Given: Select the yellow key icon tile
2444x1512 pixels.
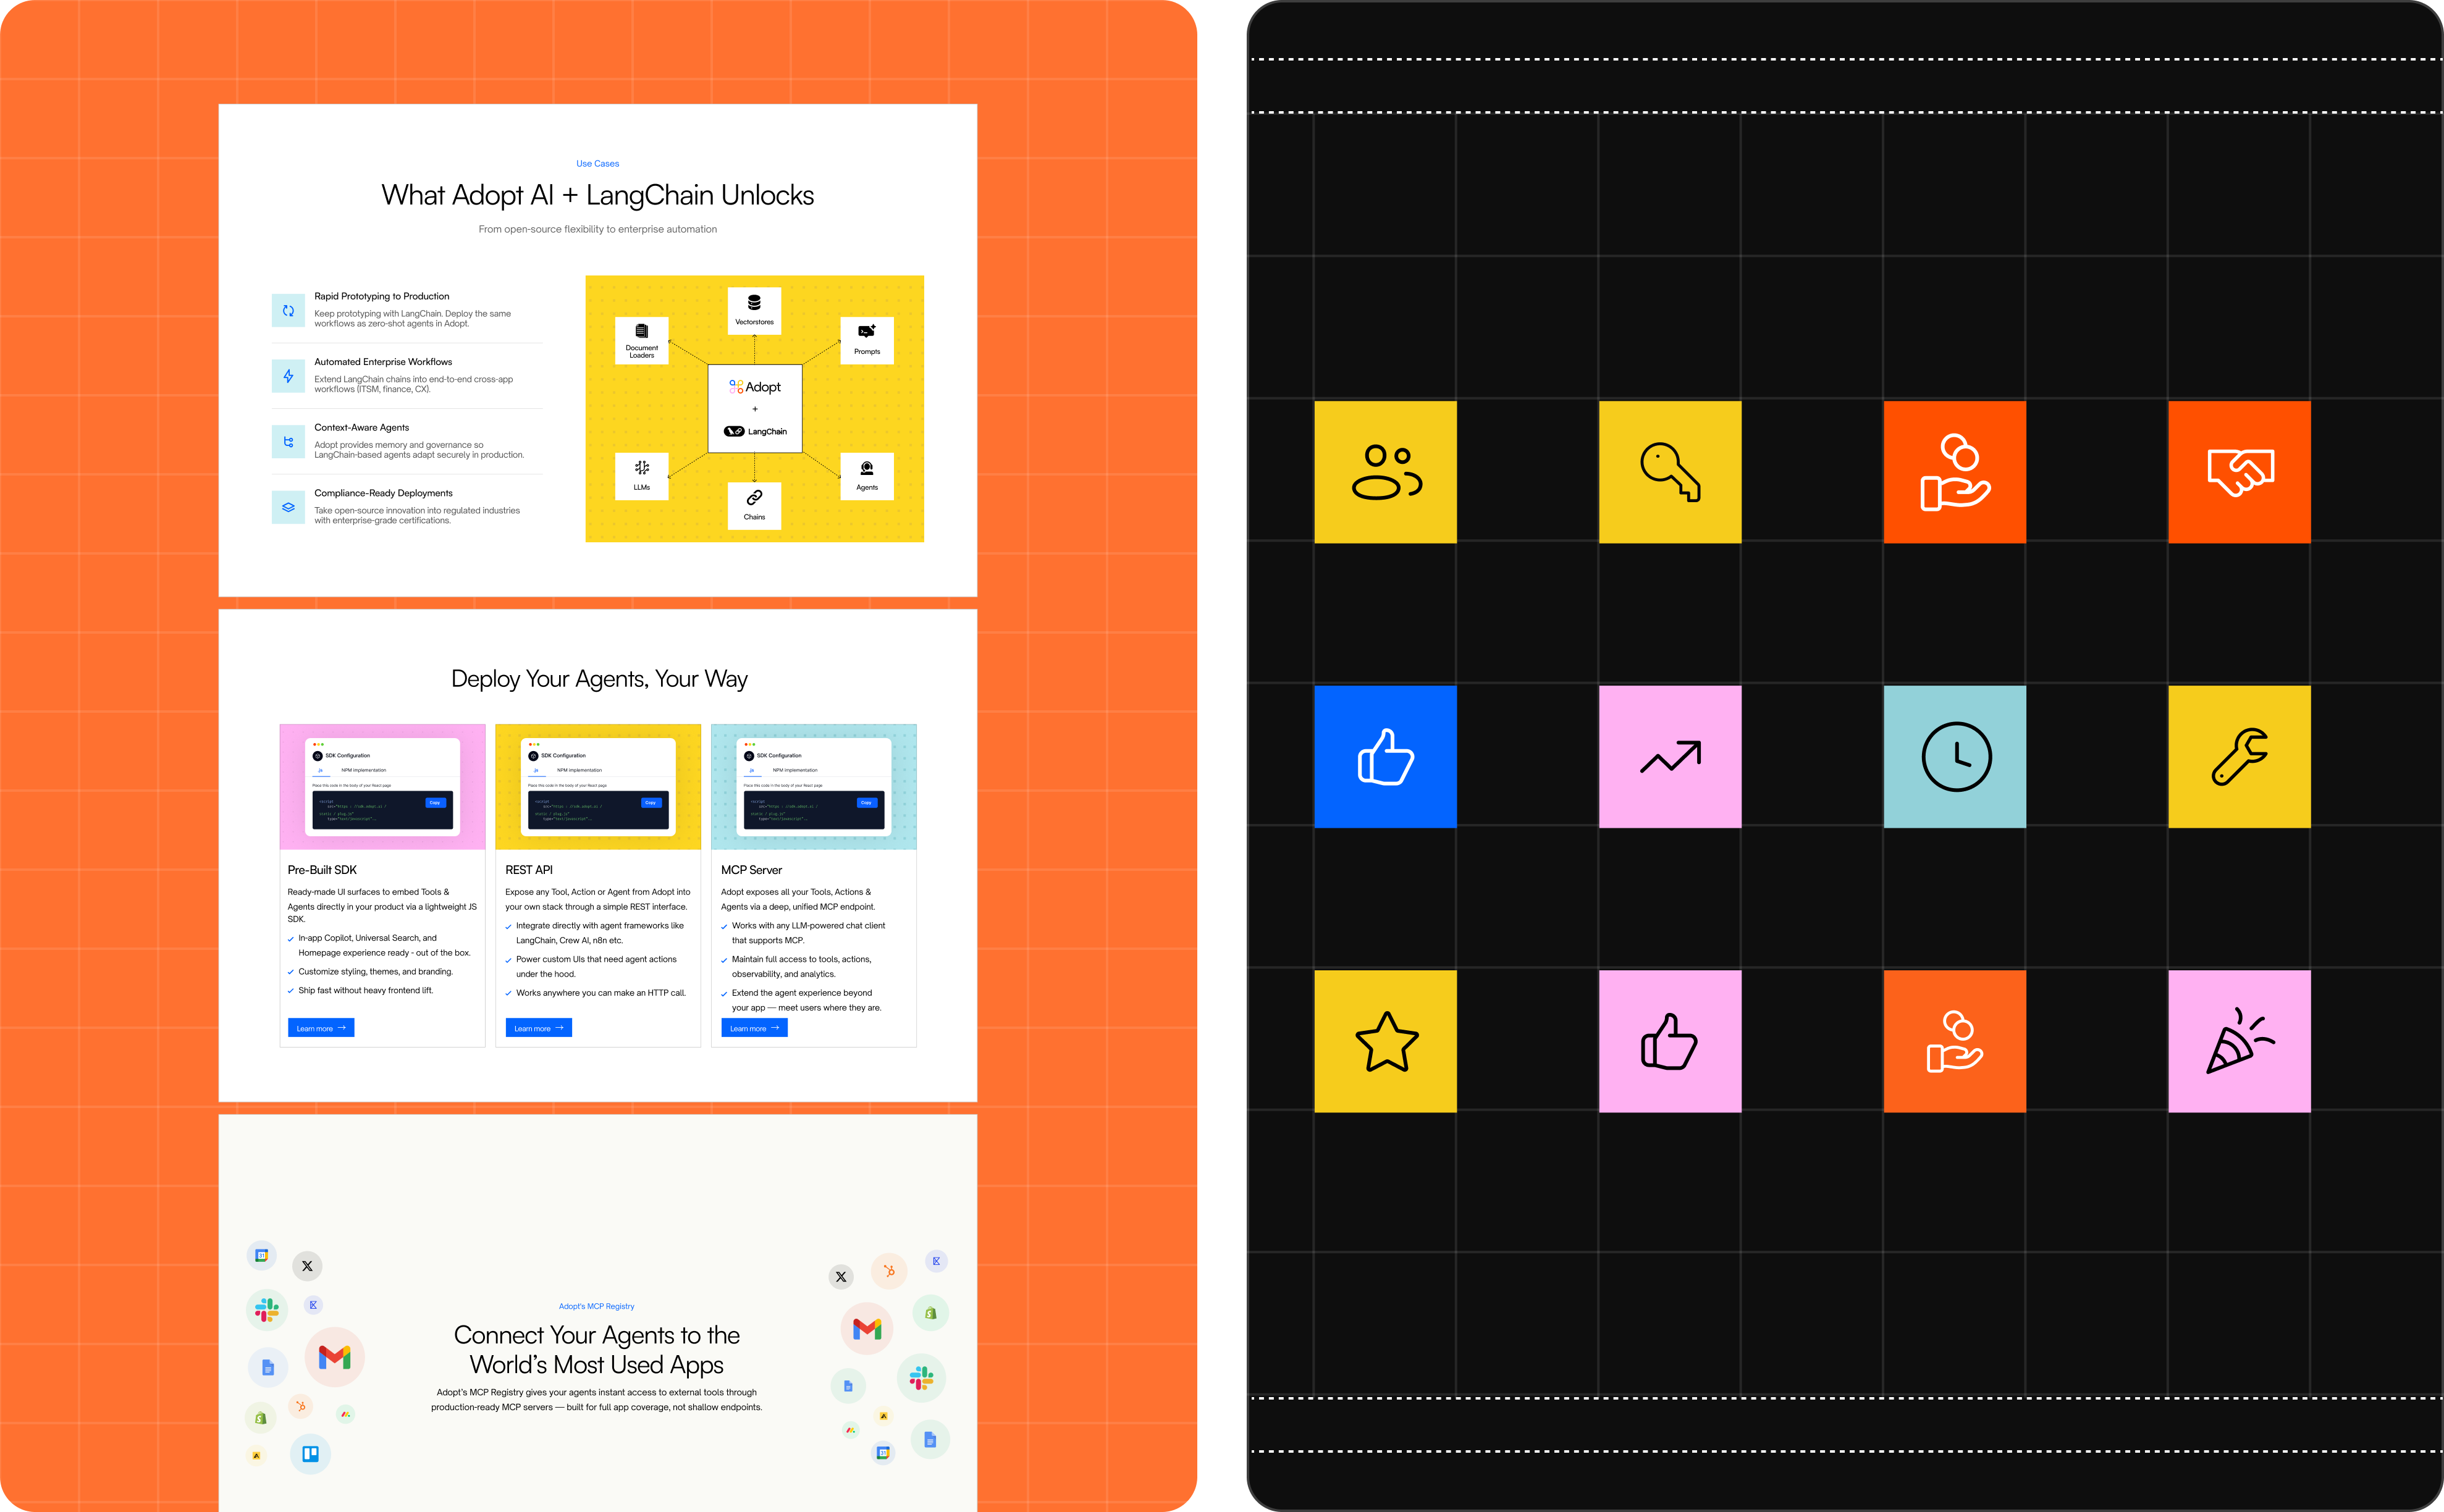Looking at the screenshot, I should pos(1670,472).
